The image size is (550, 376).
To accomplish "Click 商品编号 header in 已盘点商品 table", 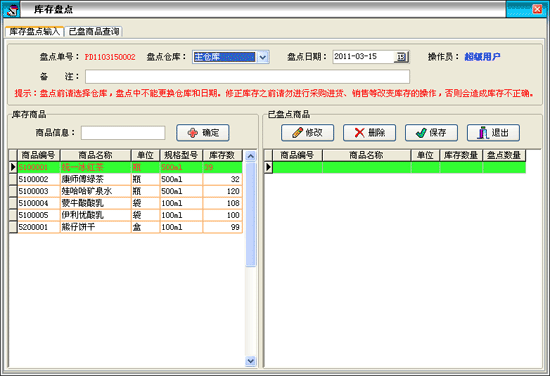I will click(x=297, y=155).
